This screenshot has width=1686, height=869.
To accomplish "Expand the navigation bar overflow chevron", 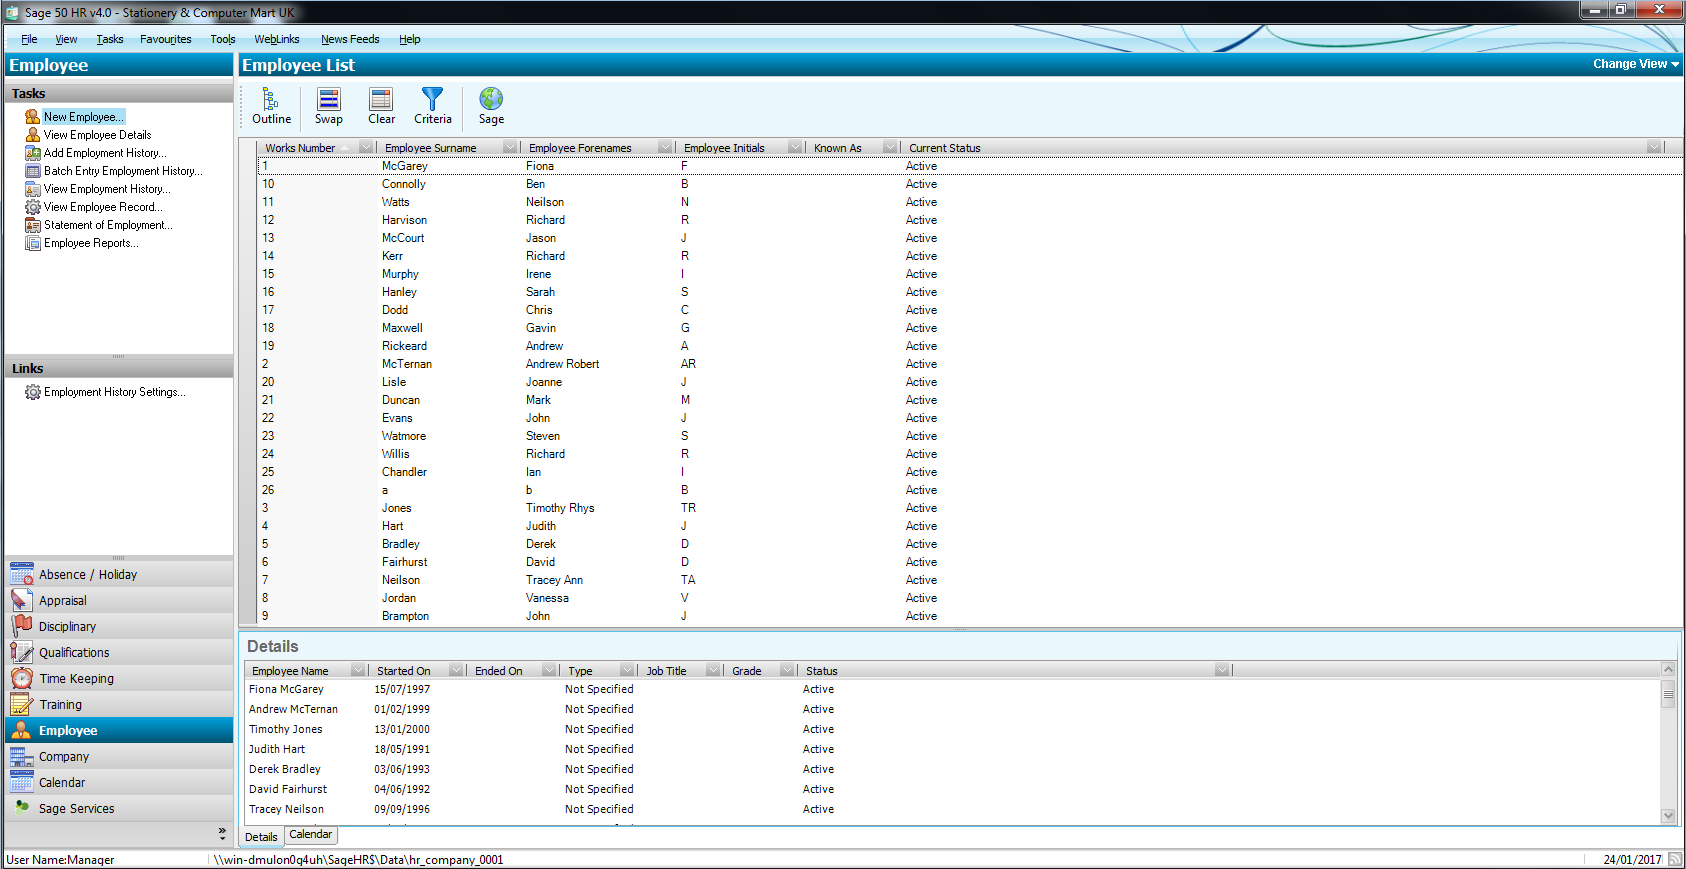I will [x=222, y=832].
